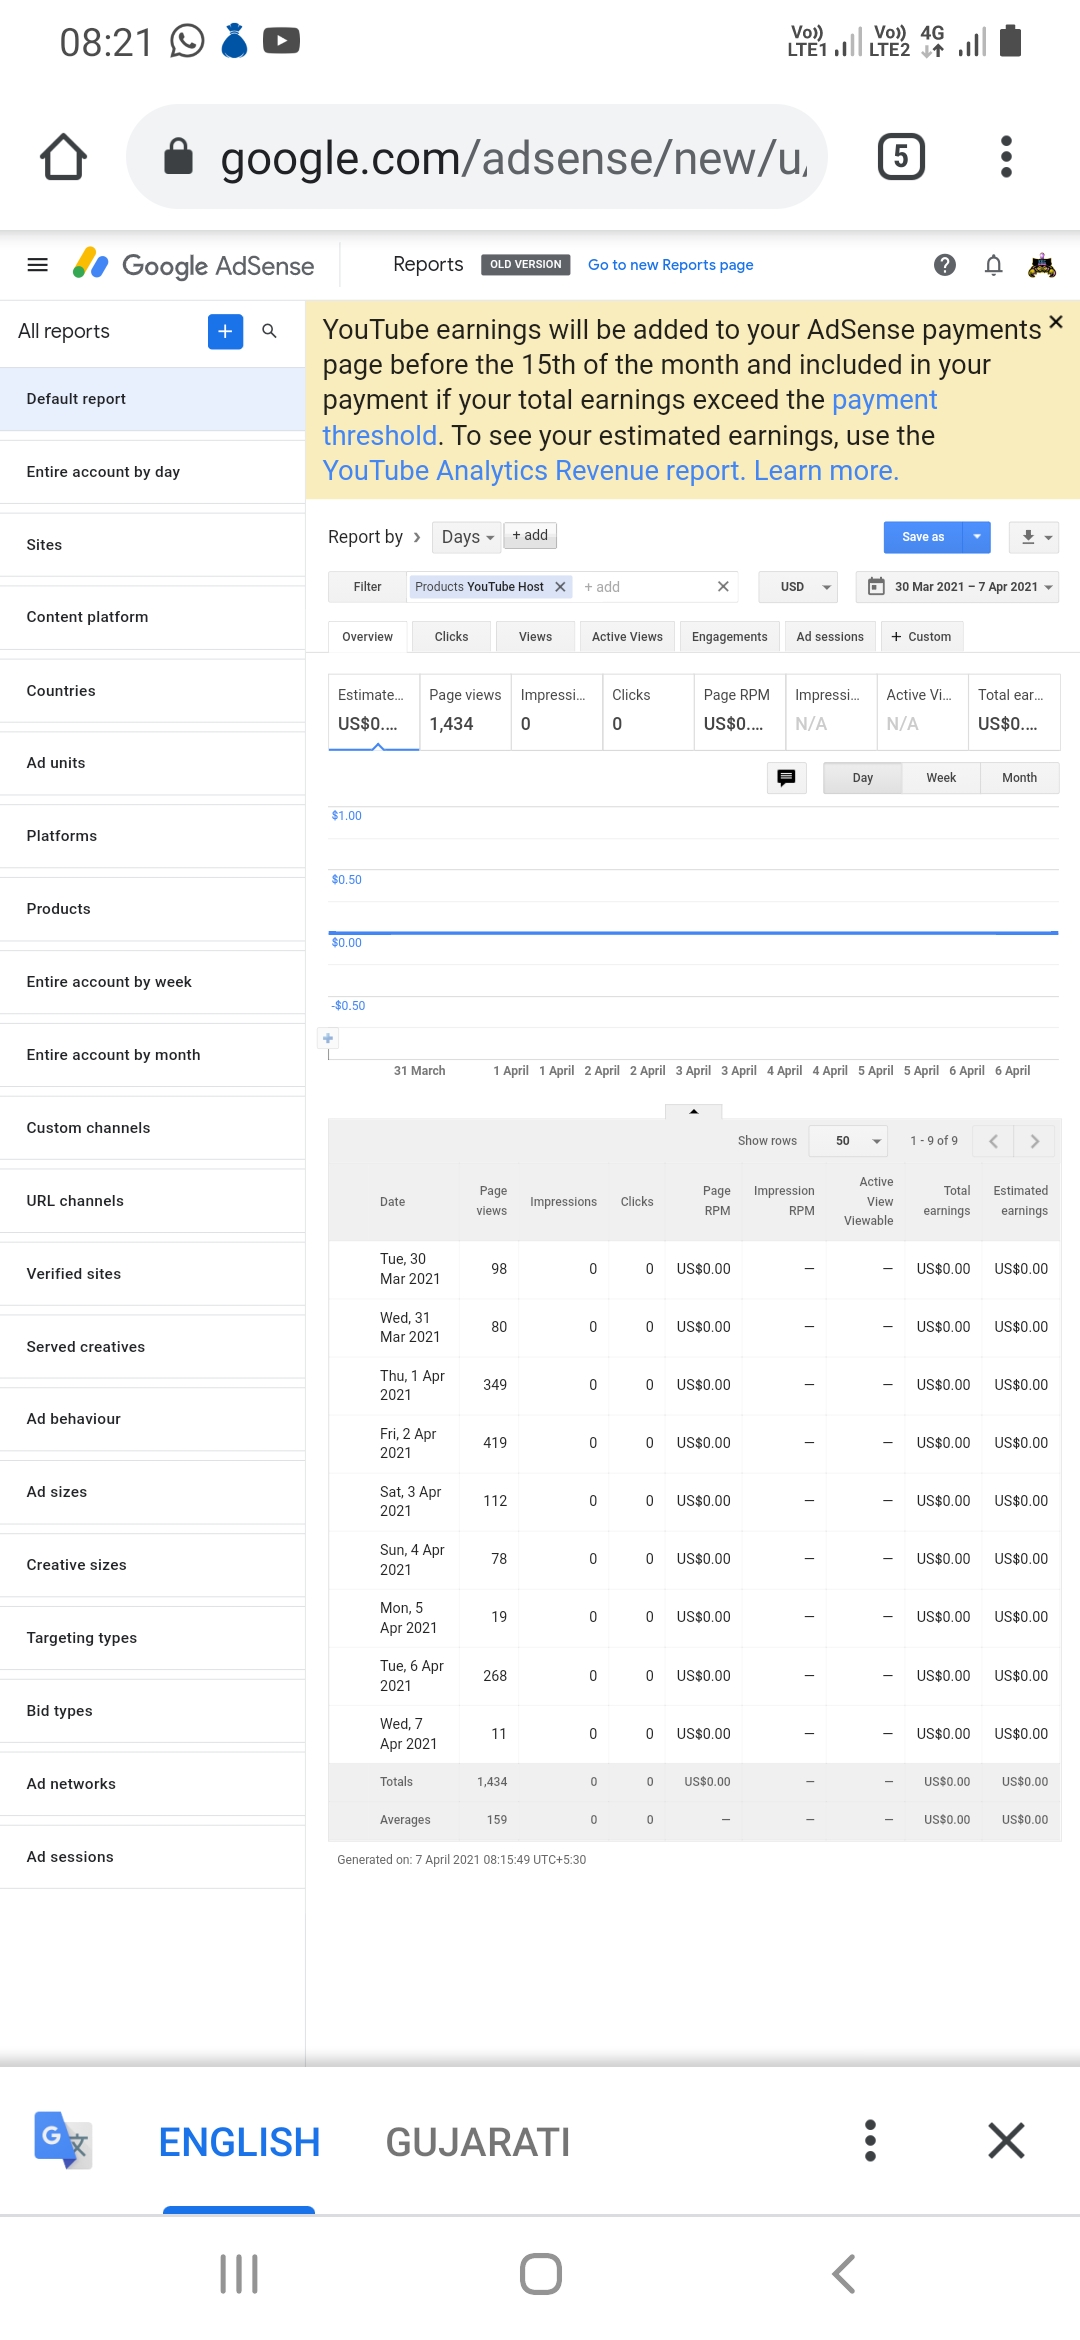Expand the Report by chevron
The height and width of the screenshot is (2340, 1080).
click(x=417, y=537)
